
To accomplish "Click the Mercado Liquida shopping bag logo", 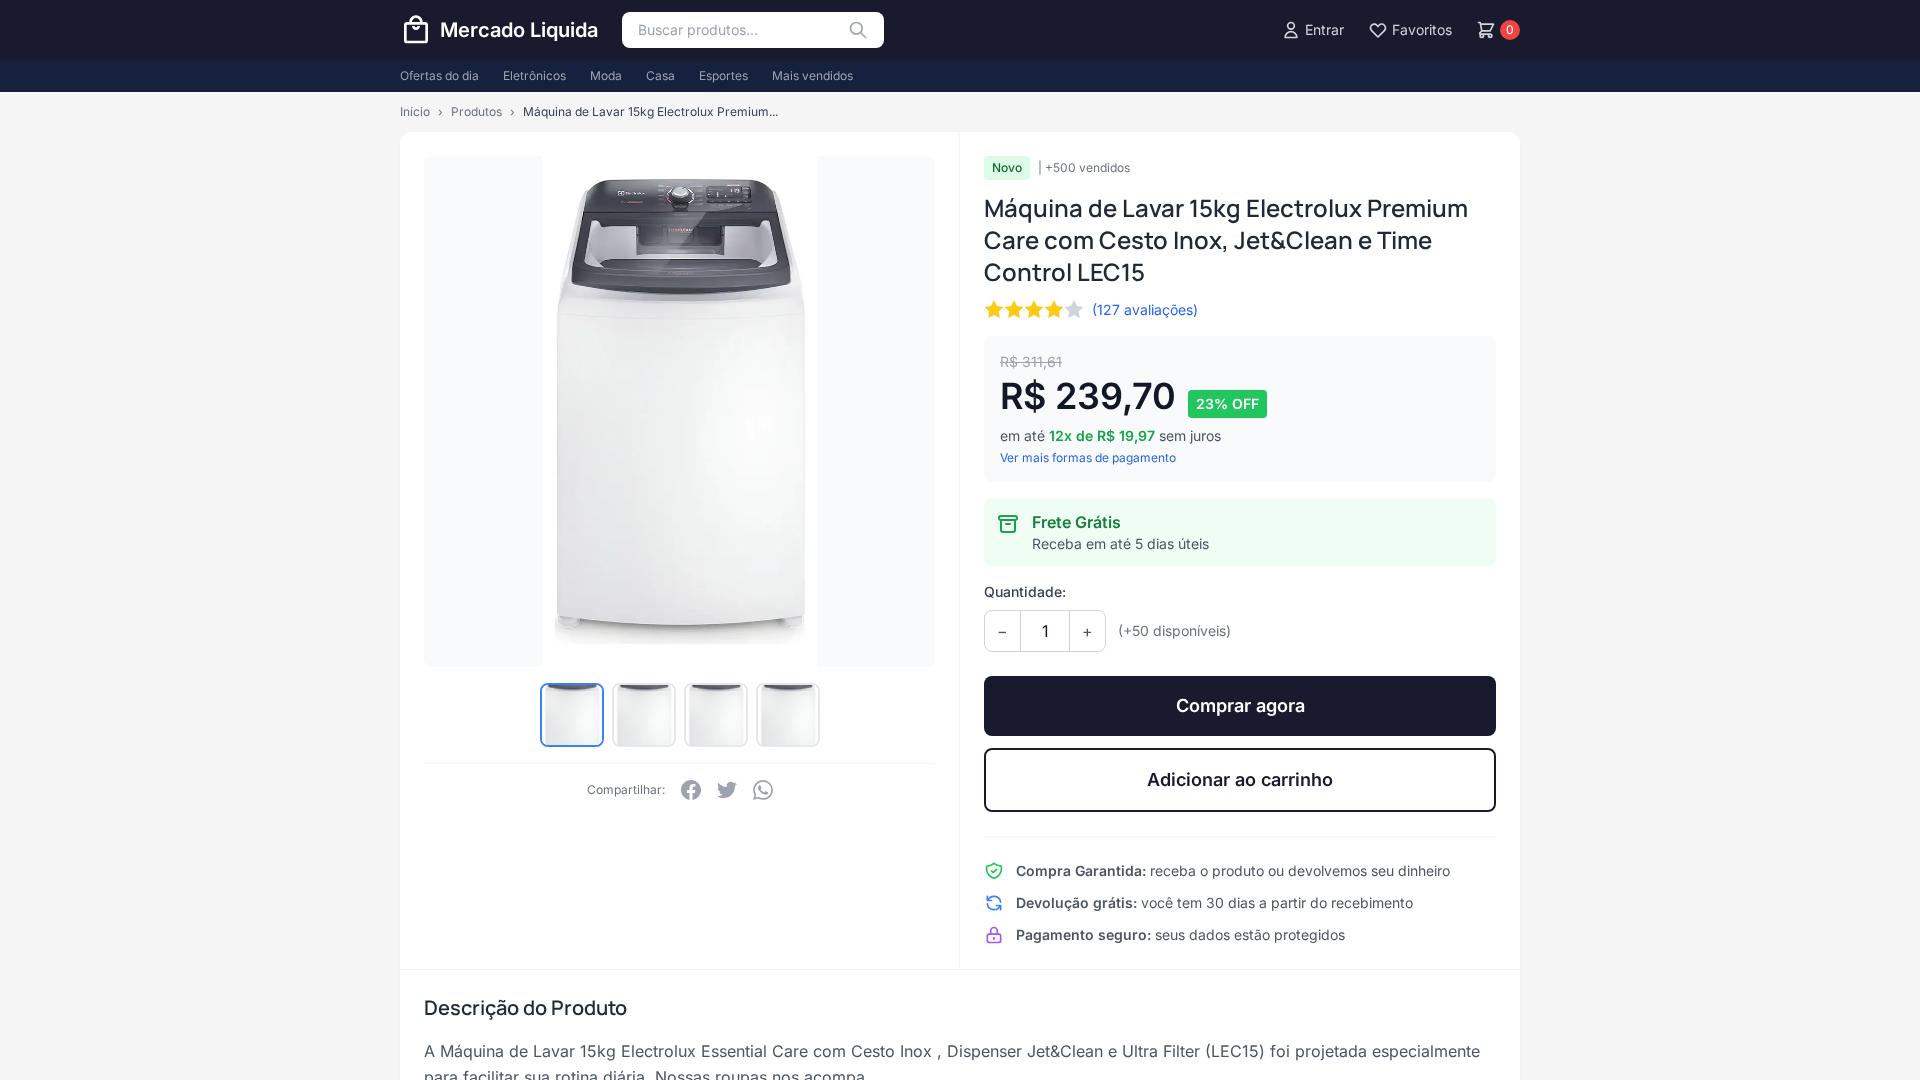I will click(x=415, y=30).
